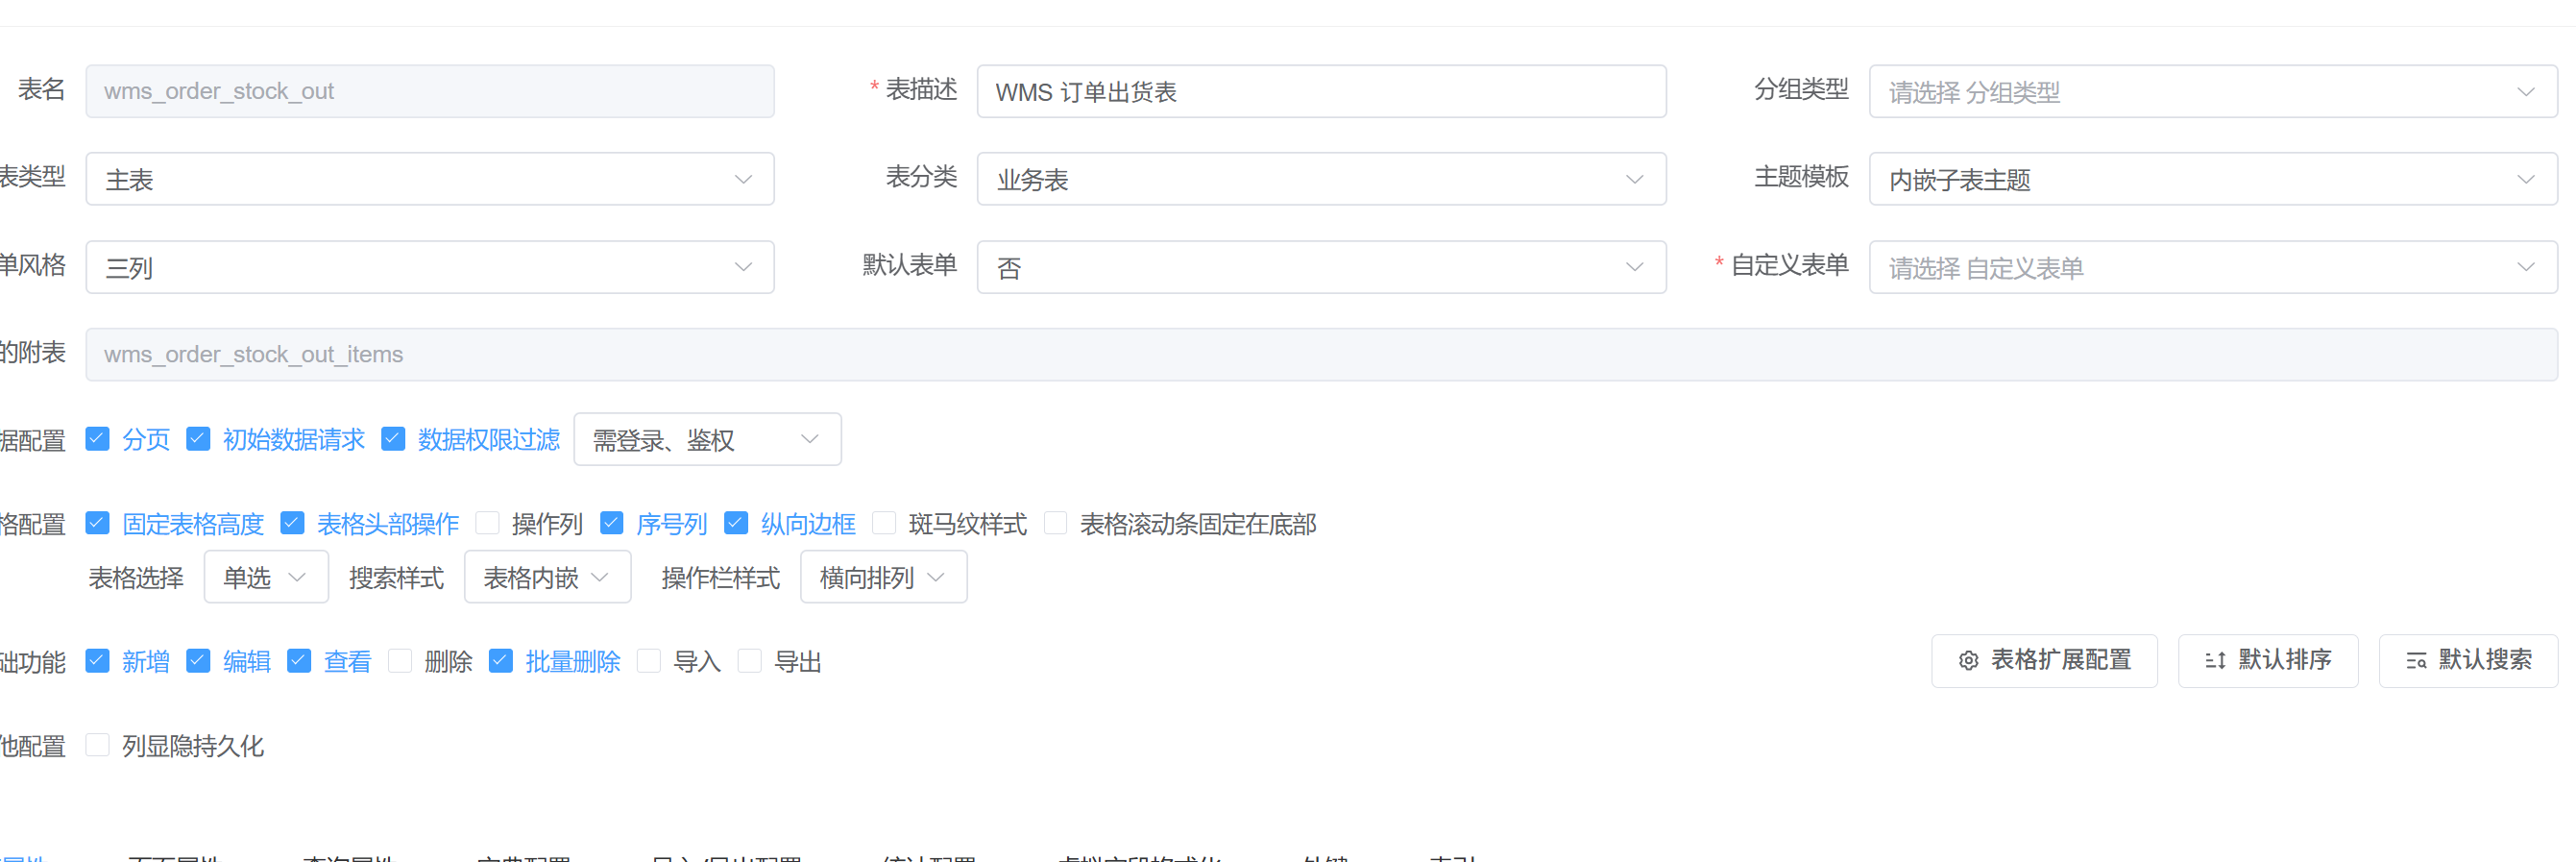Enable 斑马纹样式 checkbox

(x=884, y=523)
